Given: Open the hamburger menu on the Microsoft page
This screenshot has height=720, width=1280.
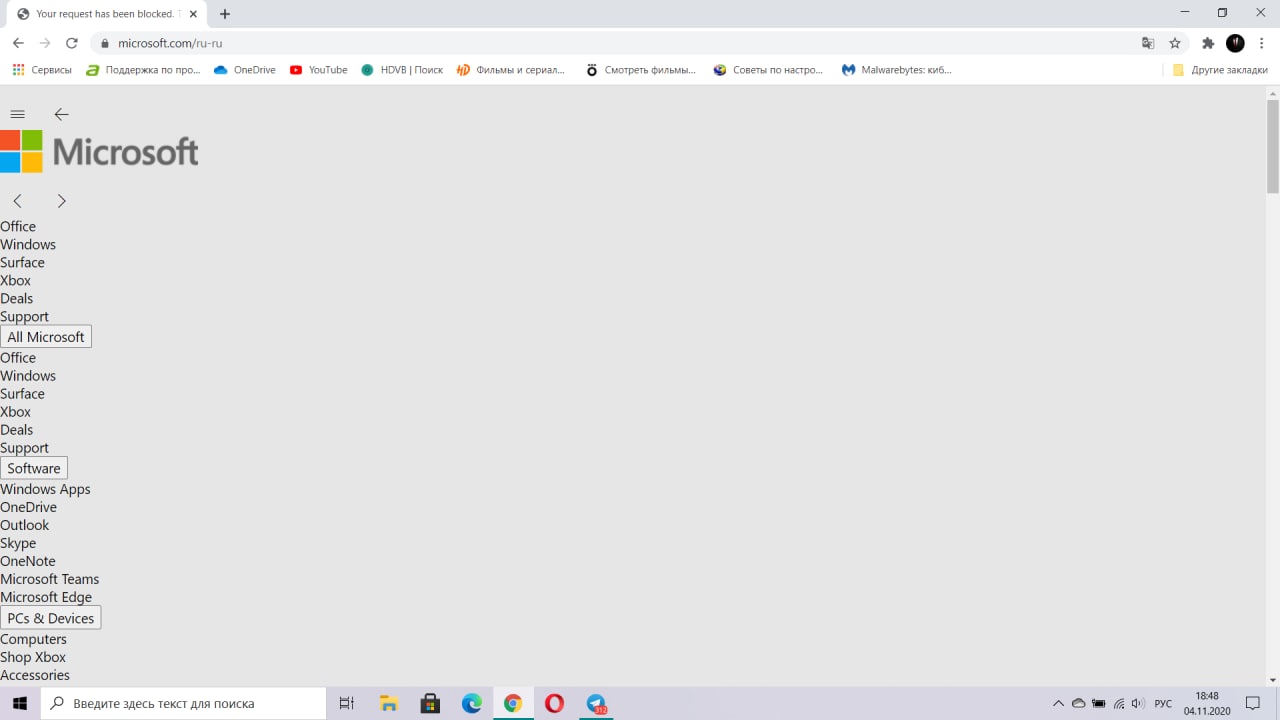Looking at the screenshot, I should (17, 114).
